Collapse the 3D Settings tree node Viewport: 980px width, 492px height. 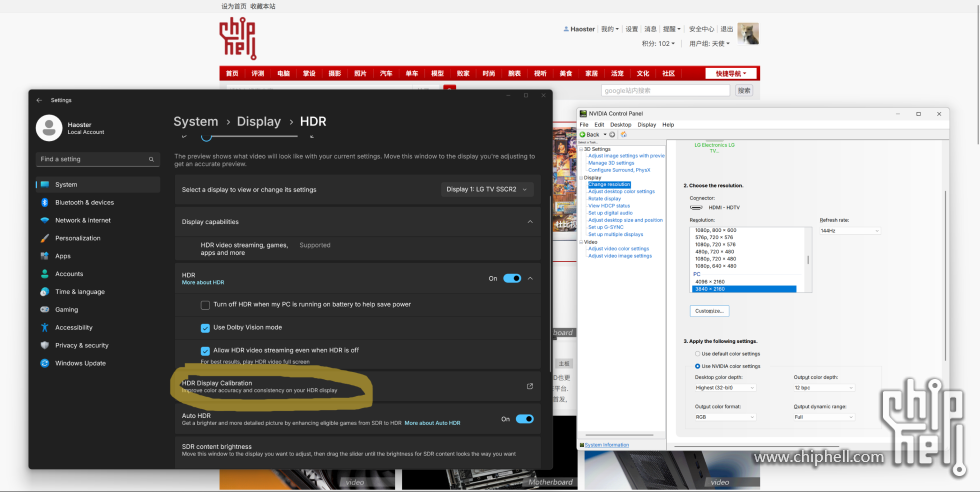581,149
